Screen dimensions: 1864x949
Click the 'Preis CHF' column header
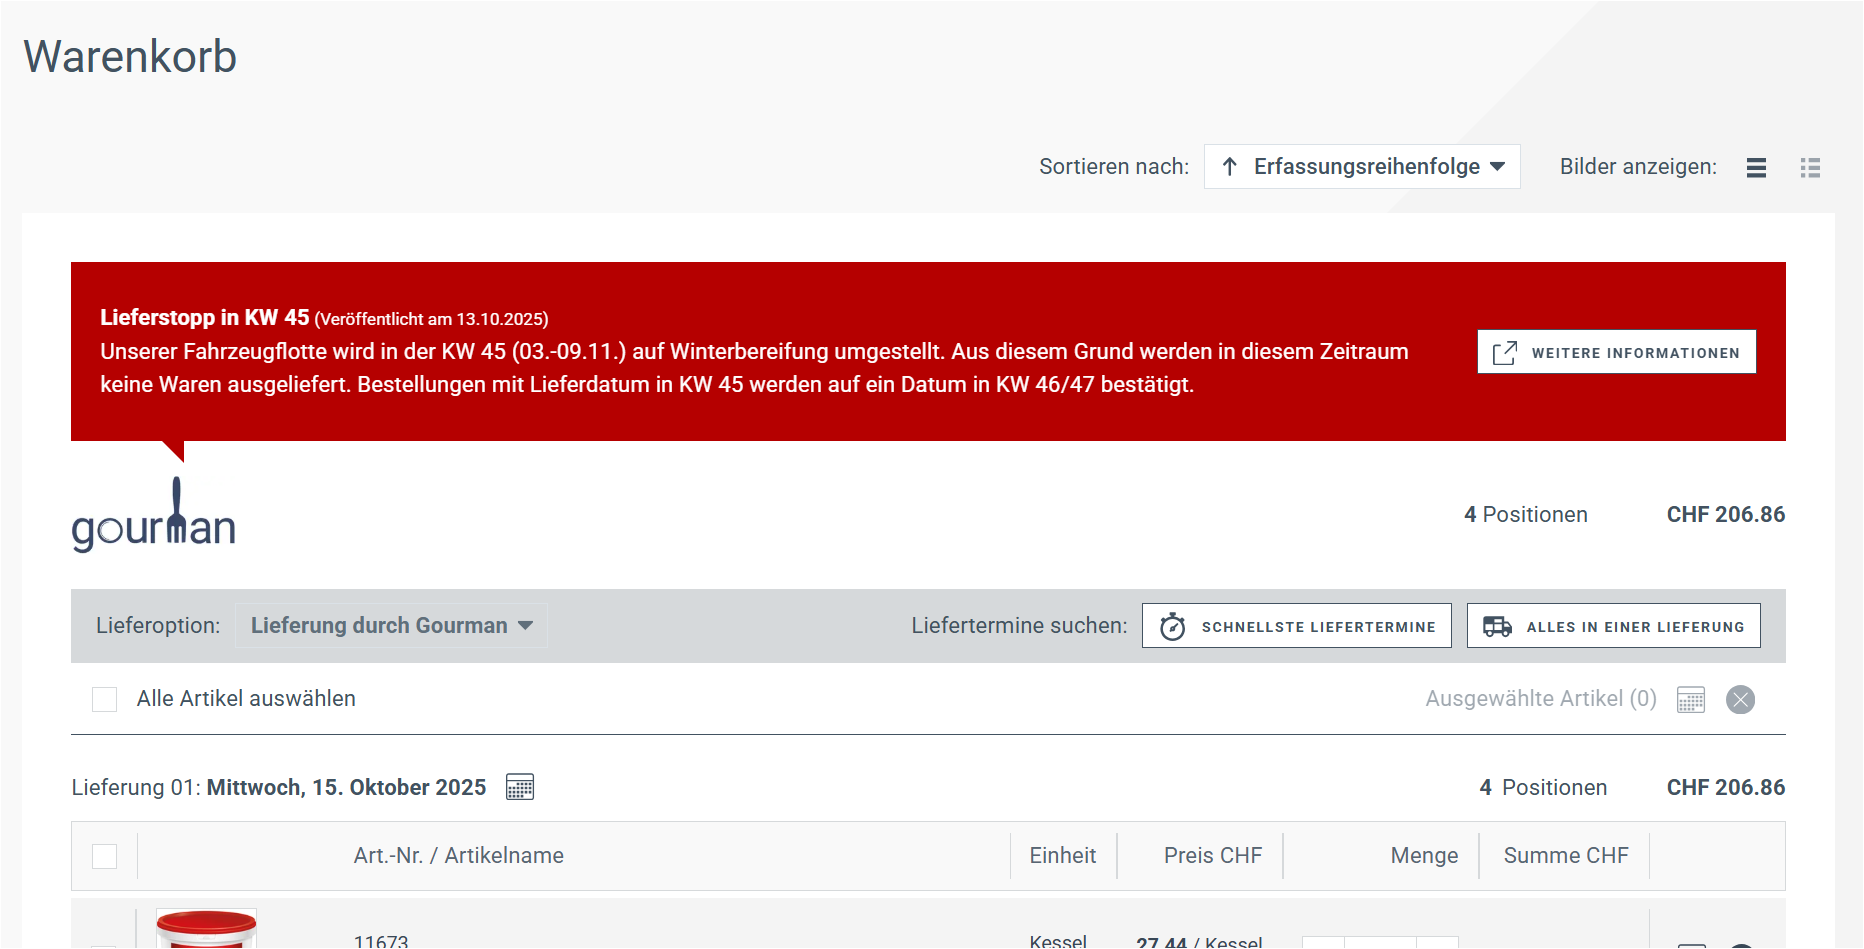coord(1213,856)
